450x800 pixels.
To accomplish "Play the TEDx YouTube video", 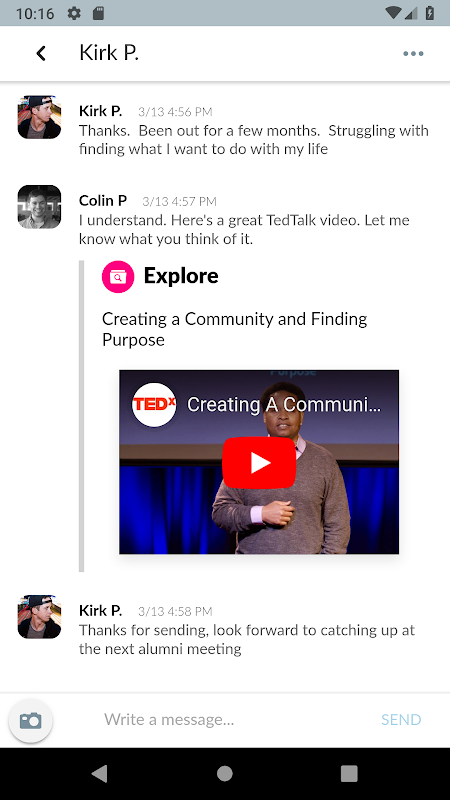I will (x=259, y=463).
